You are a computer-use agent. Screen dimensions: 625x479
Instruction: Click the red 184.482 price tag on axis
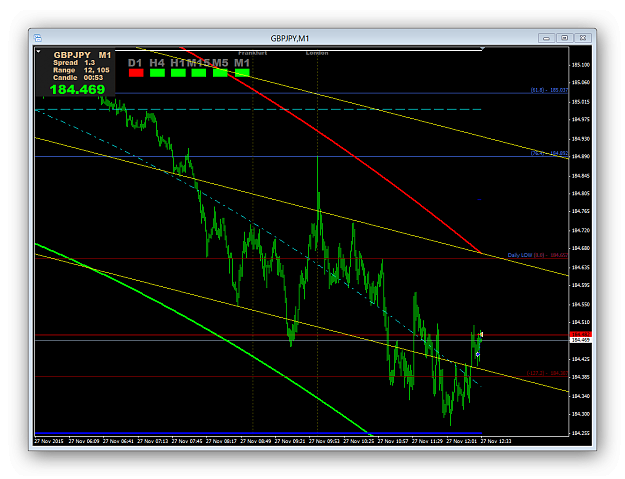coord(580,334)
